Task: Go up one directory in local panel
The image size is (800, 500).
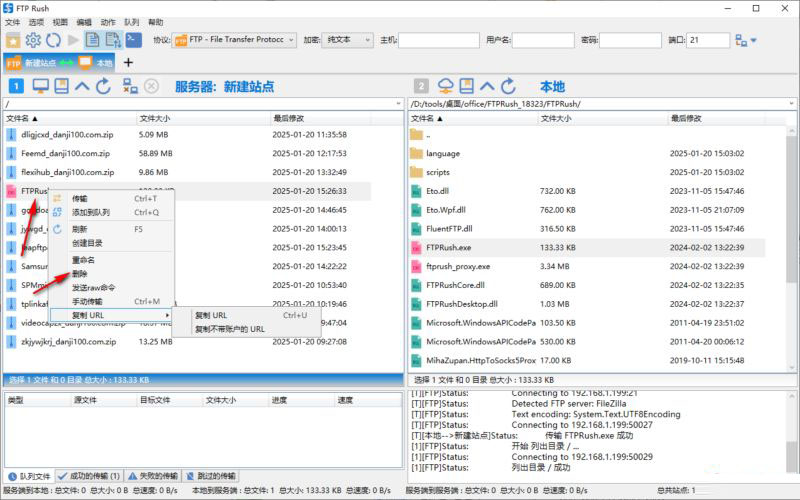Action: click(487, 86)
